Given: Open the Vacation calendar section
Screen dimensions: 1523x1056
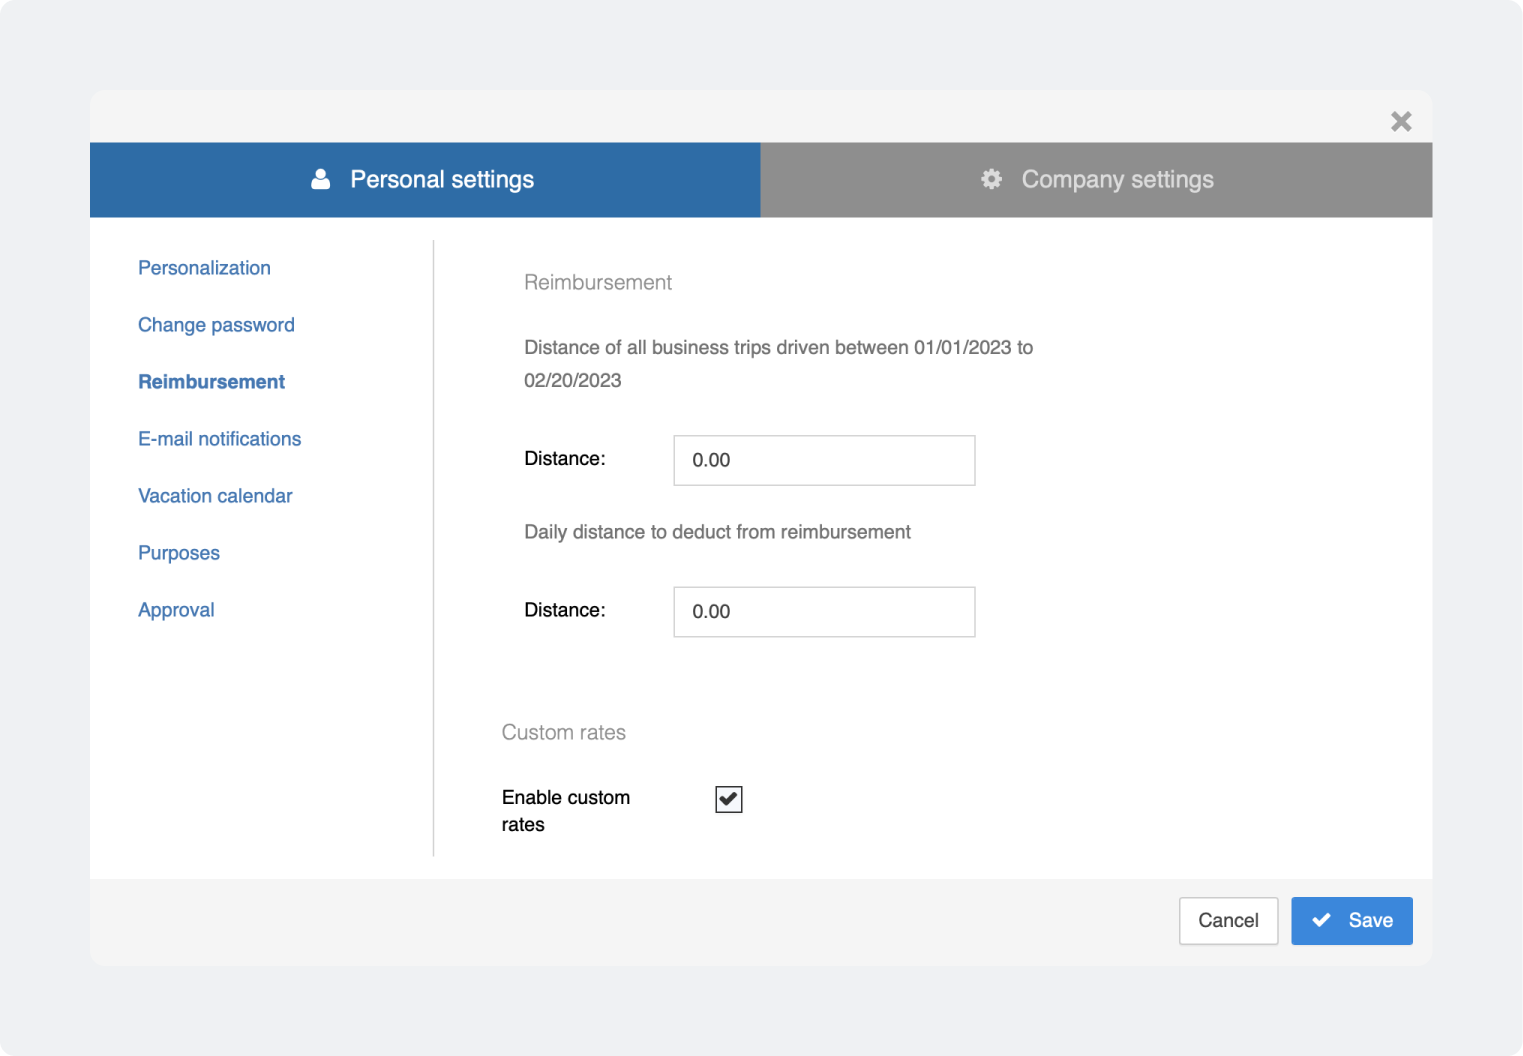Looking at the screenshot, I should pyautogui.click(x=215, y=496).
